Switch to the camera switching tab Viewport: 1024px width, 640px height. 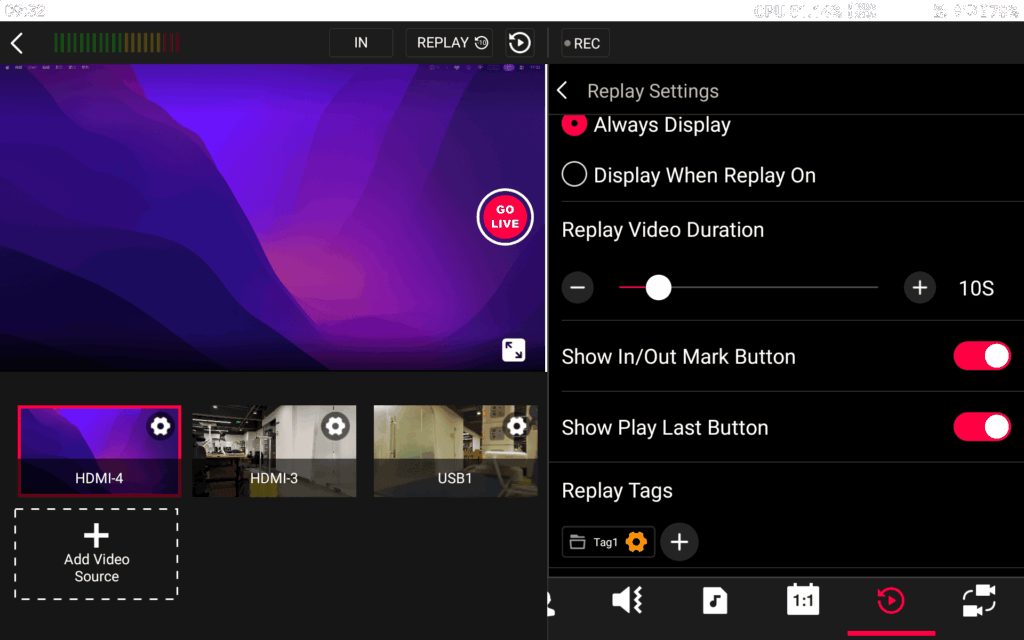pyautogui.click(x=978, y=600)
